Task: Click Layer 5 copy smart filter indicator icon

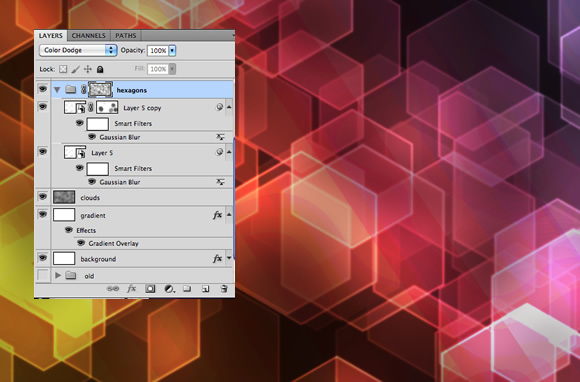Action: click(x=219, y=107)
